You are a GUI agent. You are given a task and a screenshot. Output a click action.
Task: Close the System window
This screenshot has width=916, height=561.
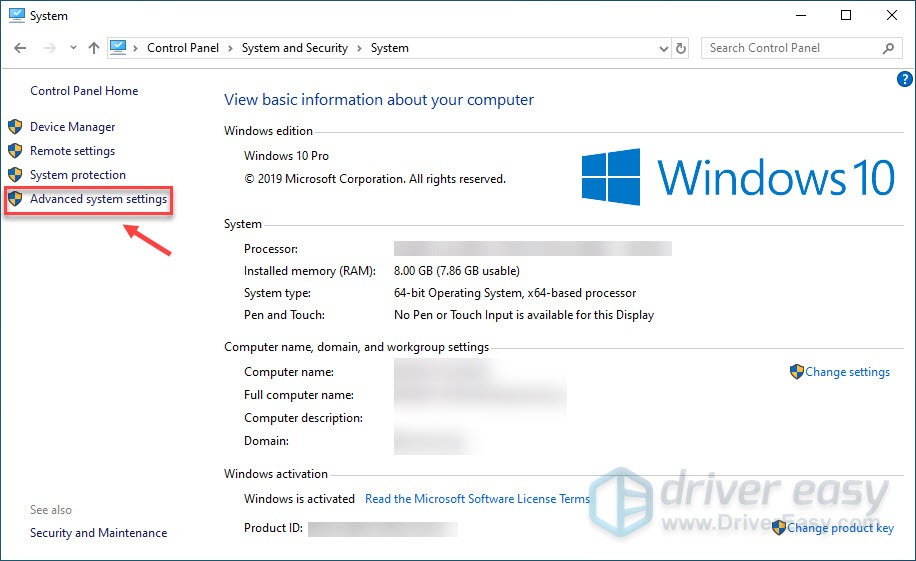[891, 15]
